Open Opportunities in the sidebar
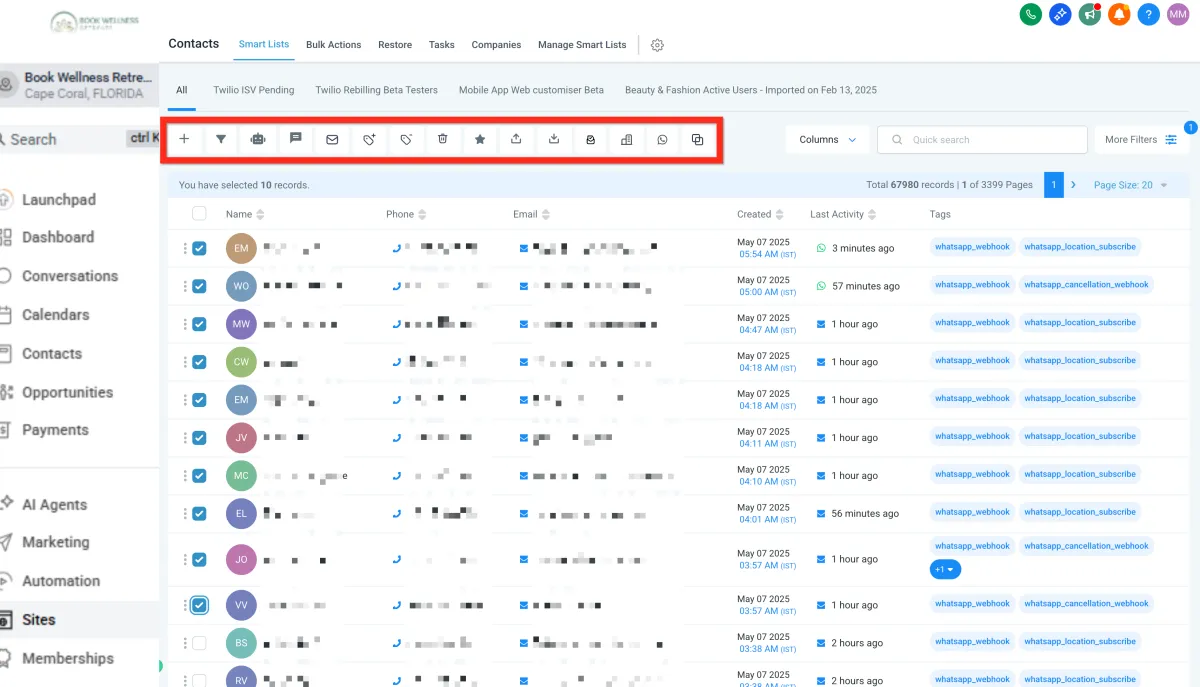The height and width of the screenshot is (687, 1200). pos(68,392)
